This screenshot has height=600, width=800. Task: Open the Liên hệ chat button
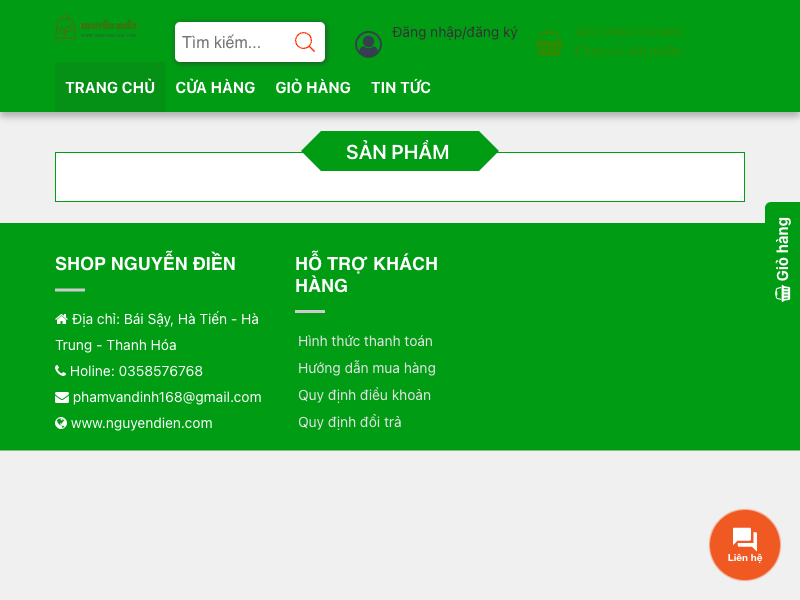click(744, 545)
